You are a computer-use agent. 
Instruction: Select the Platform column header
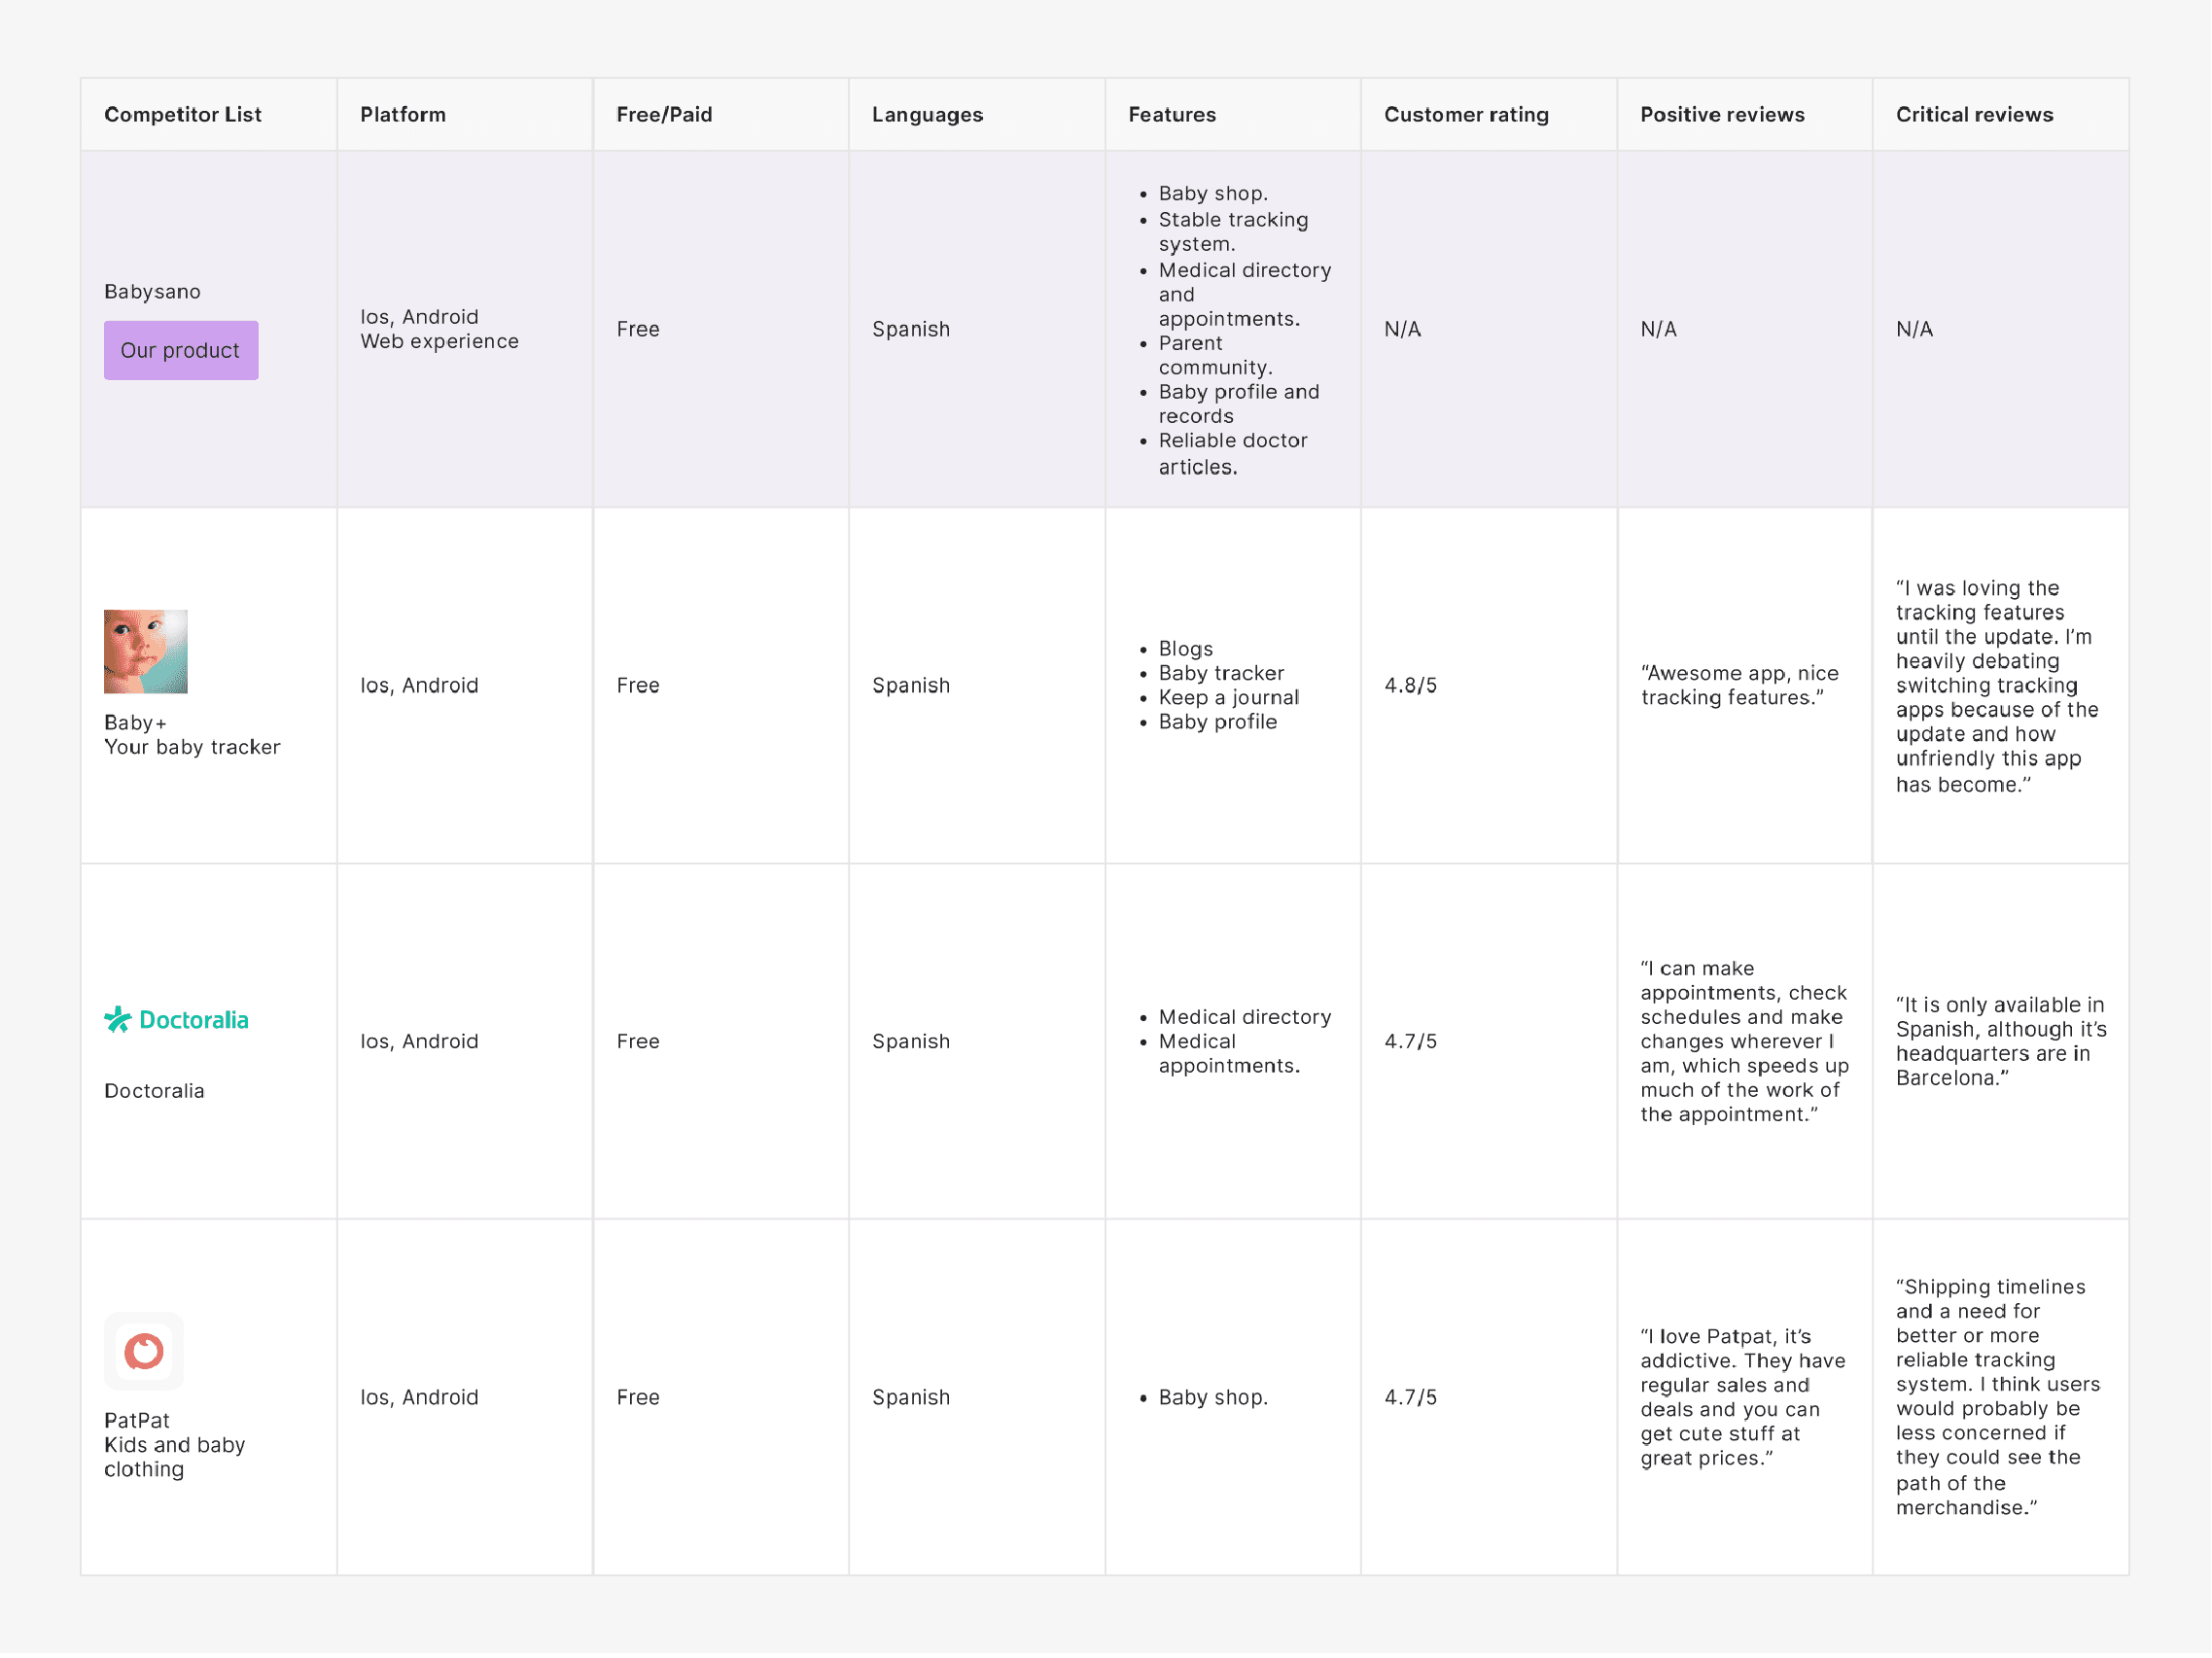click(403, 115)
